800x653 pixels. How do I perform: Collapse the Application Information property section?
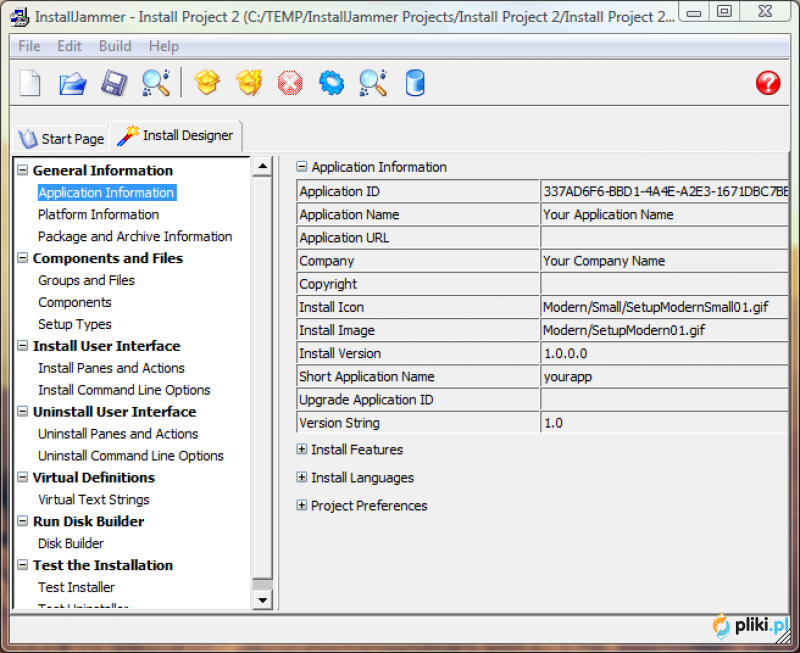tap(302, 166)
